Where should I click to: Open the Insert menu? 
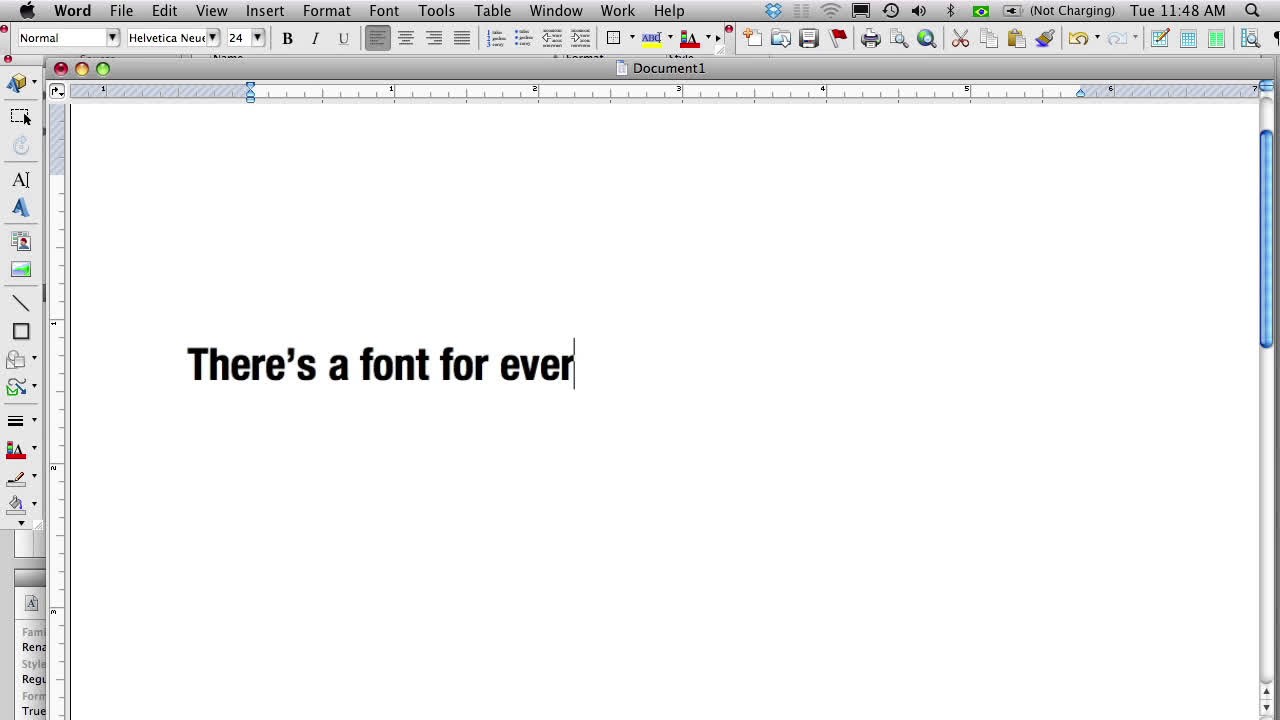(265, 10)
